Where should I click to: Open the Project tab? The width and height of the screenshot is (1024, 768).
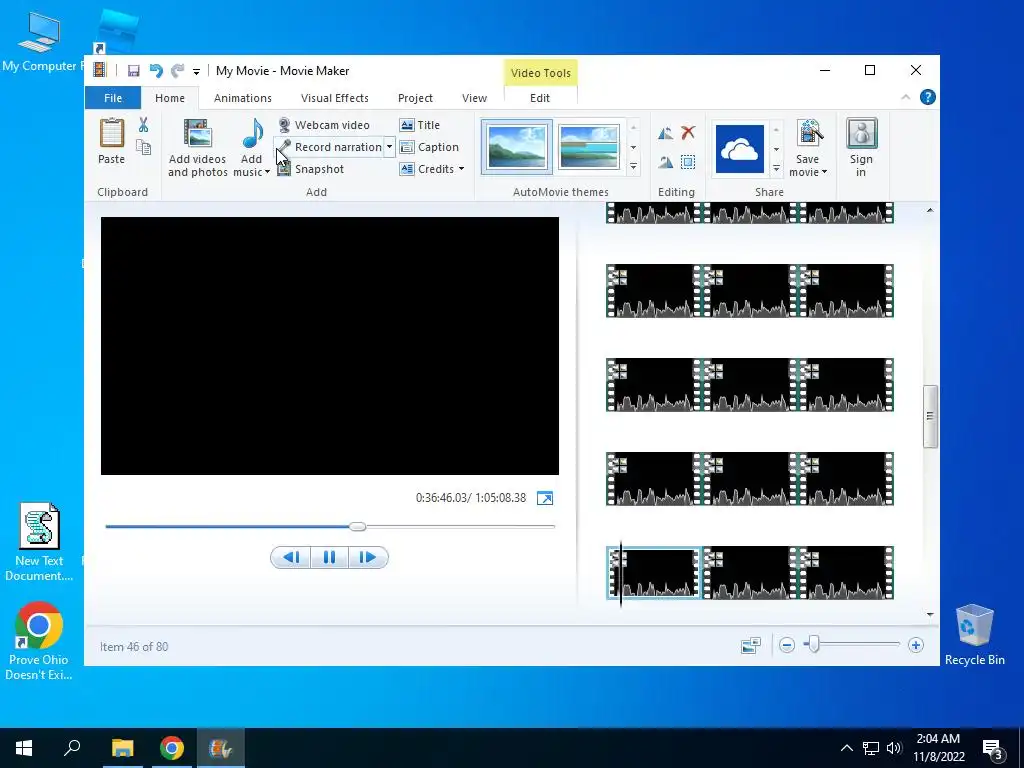click(415, 98)
